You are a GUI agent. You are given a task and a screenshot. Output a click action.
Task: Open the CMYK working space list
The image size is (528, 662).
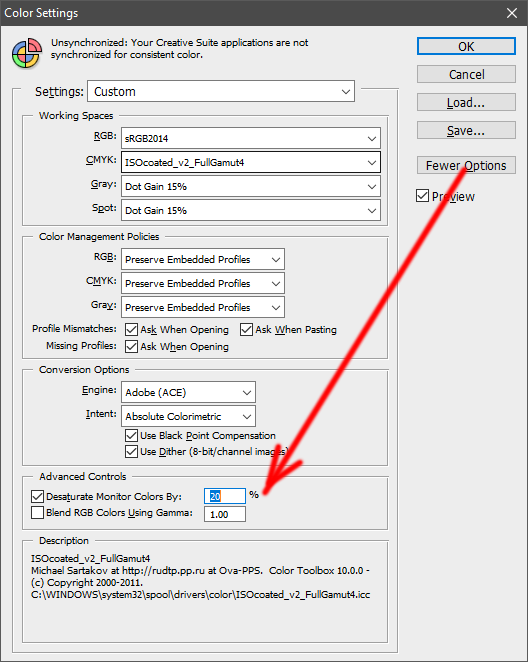[x=251, y=162]
